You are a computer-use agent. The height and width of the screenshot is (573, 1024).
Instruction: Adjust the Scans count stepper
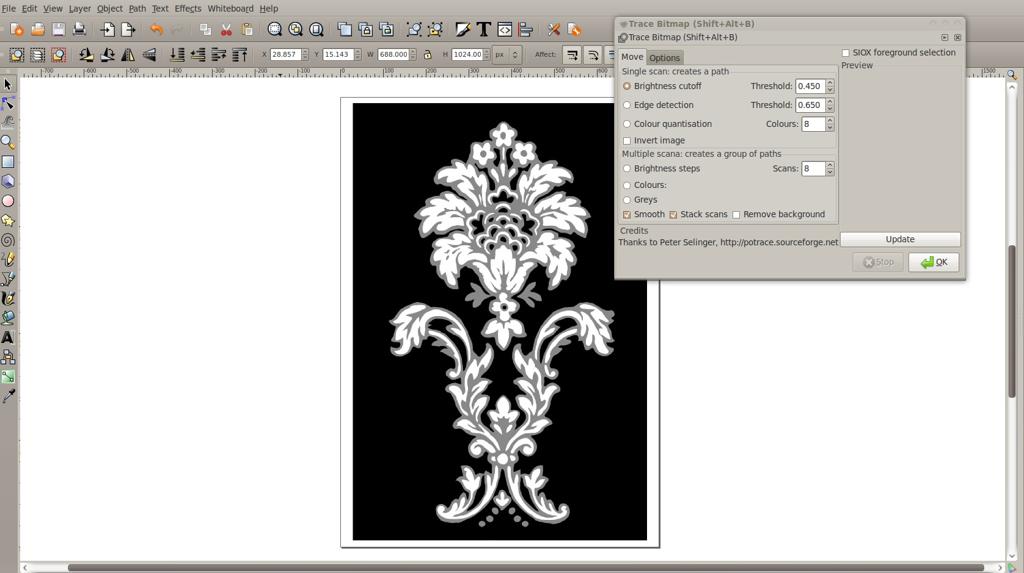pos(830,169)
